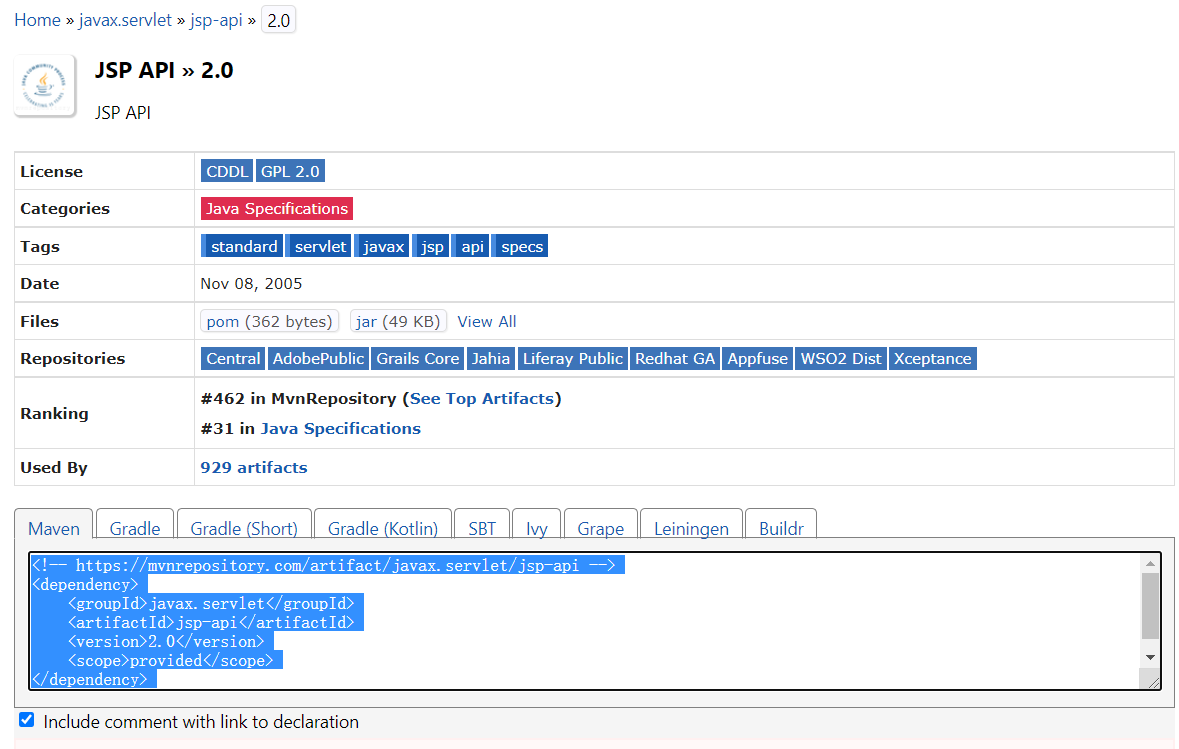Click the code box scrollbar down arrow

[x=1150, y=657]
